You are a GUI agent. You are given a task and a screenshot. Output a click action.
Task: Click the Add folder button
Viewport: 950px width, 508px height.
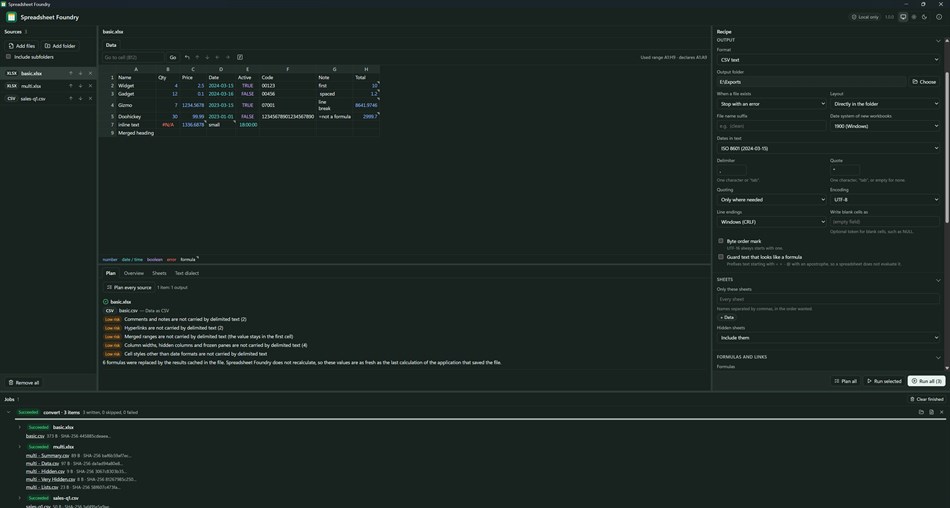60,45
